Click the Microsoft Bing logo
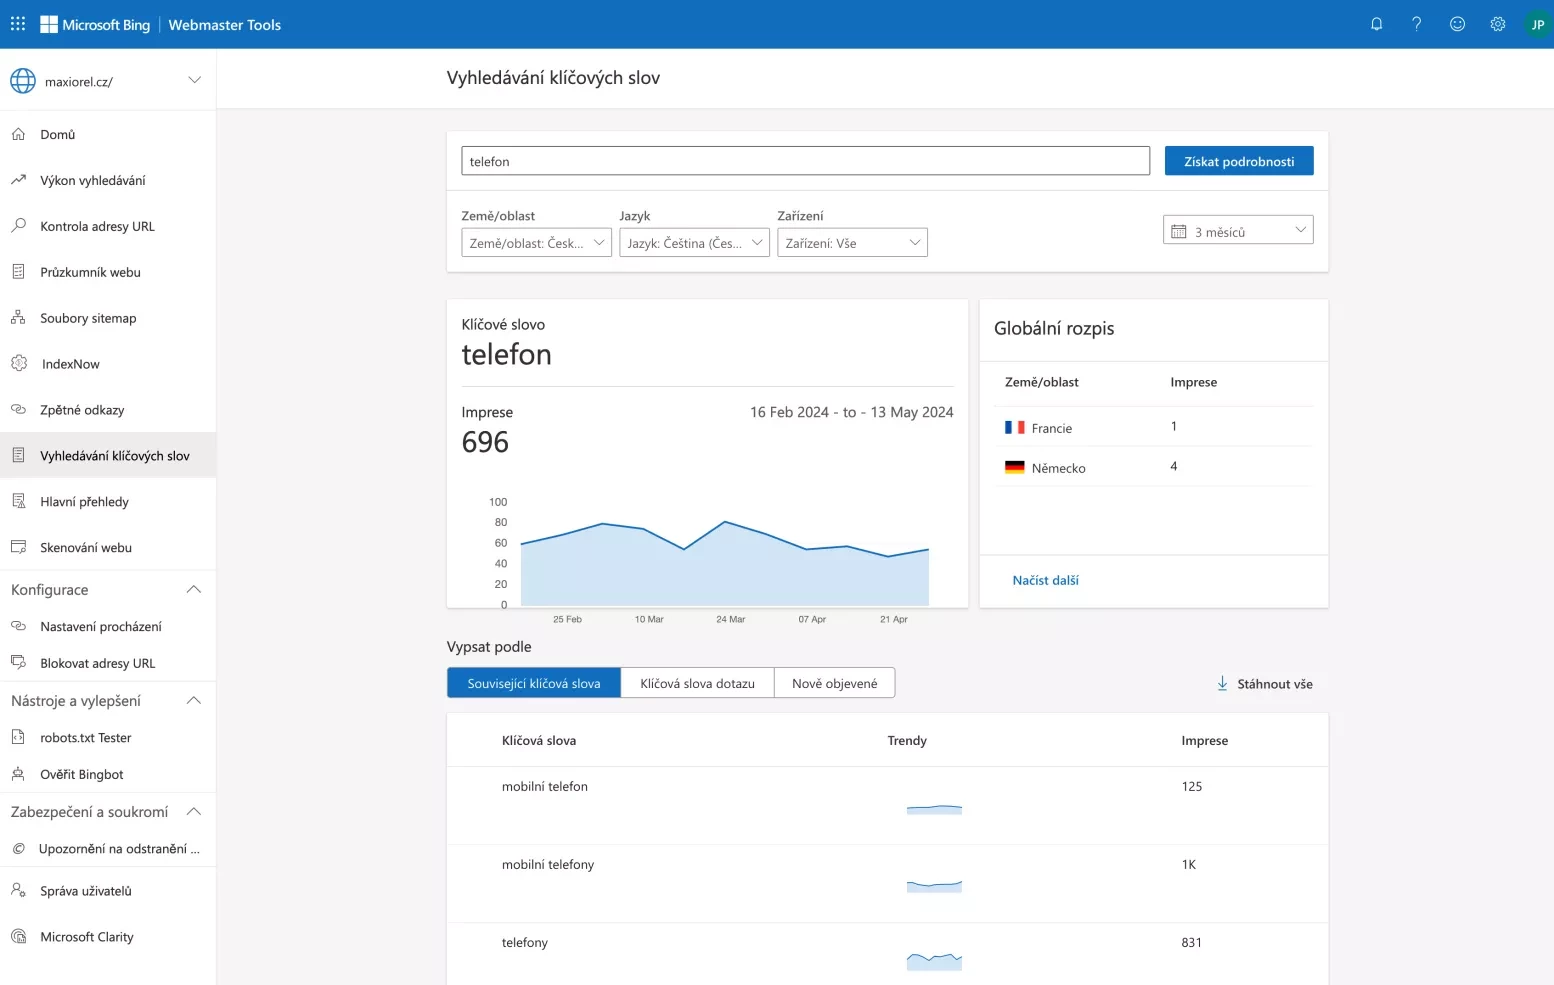Viewport: 1554px width, 985px height. tap(95, 24)
